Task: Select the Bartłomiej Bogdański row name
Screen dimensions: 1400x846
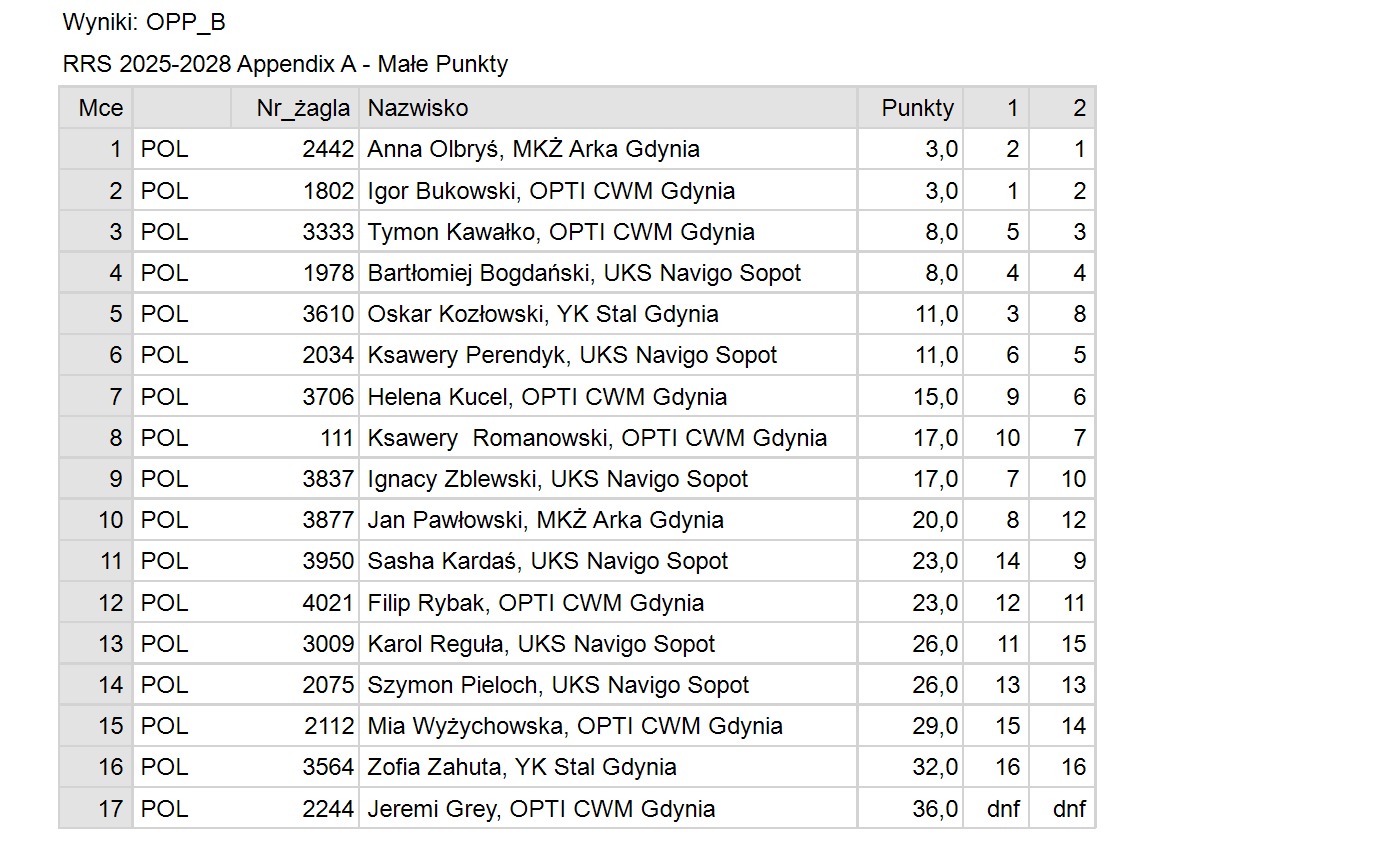Action: tap(608, 273)
